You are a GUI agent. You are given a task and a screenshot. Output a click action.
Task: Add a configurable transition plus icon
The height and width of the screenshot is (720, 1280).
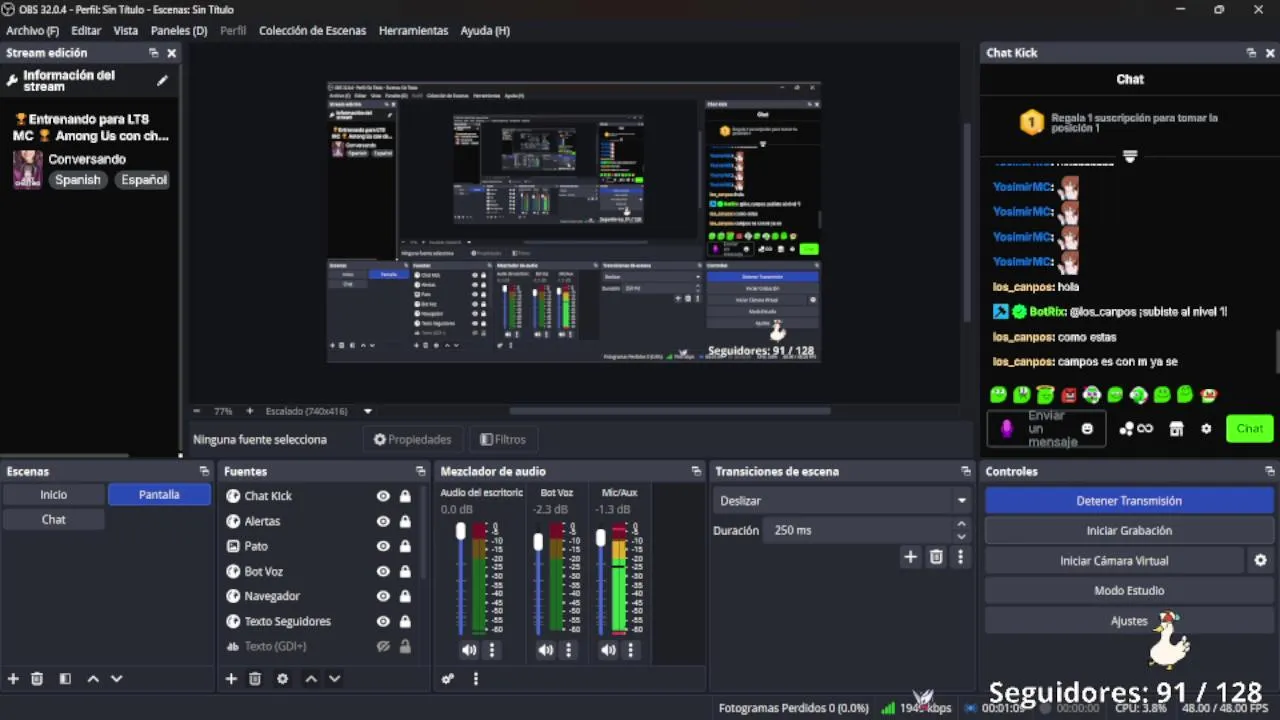[910, 557]
